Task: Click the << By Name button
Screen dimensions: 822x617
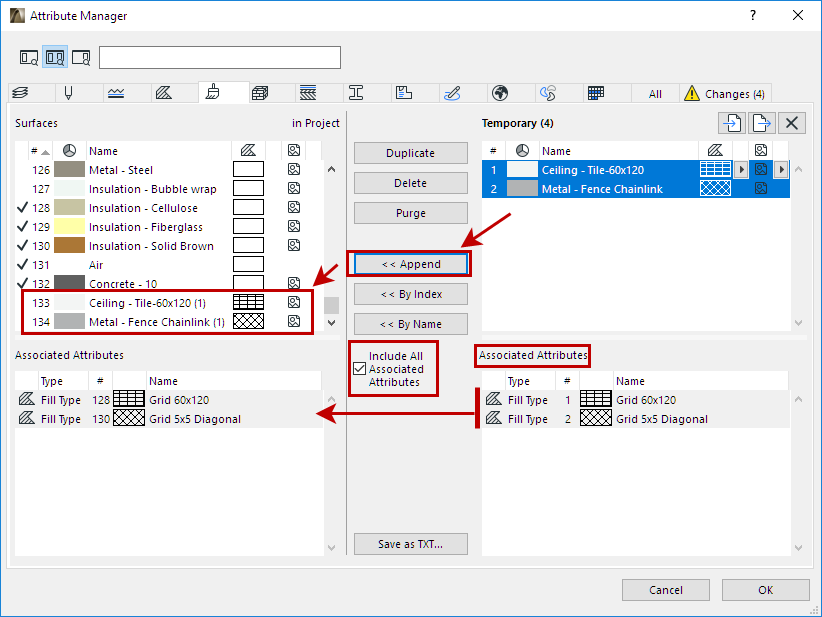Action: pos(410,324)
